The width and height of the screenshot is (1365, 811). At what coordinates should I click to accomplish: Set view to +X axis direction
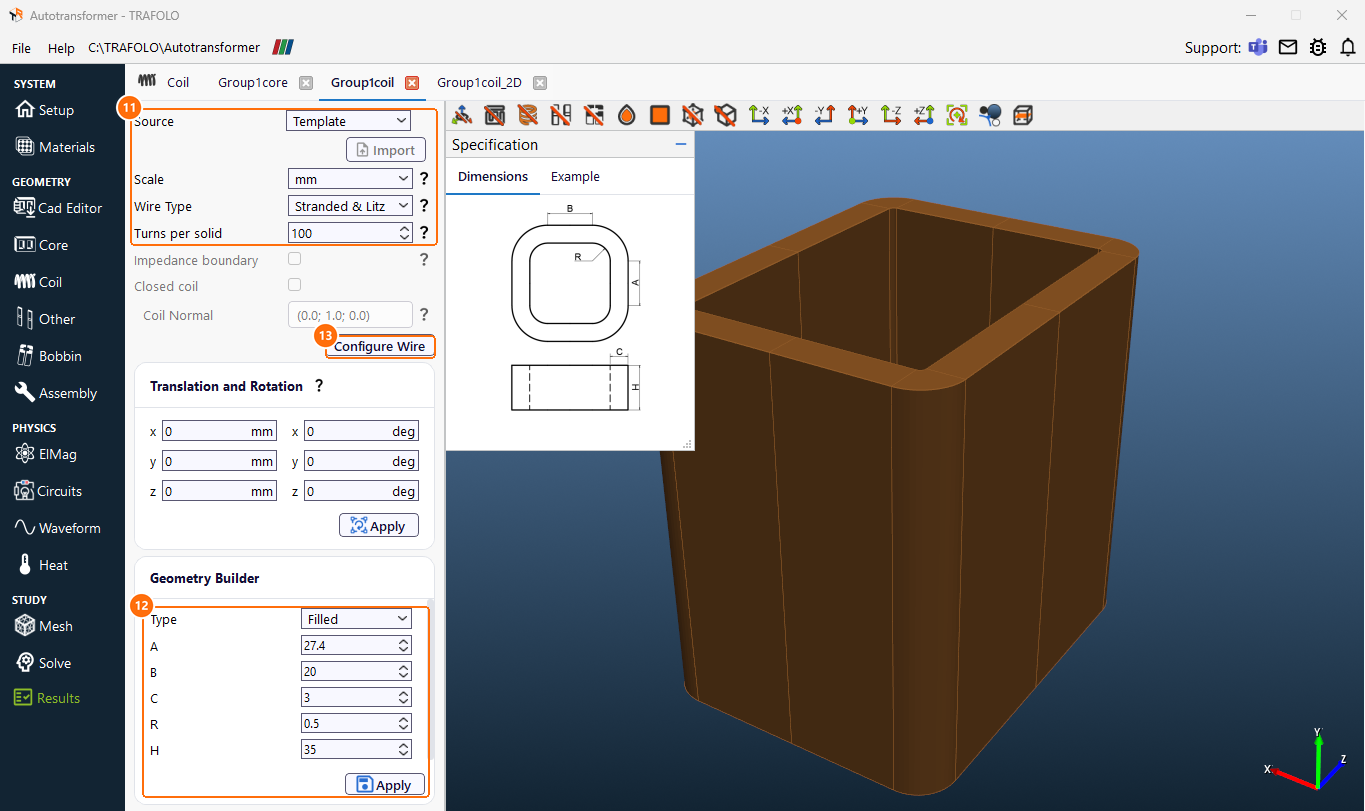792,115
